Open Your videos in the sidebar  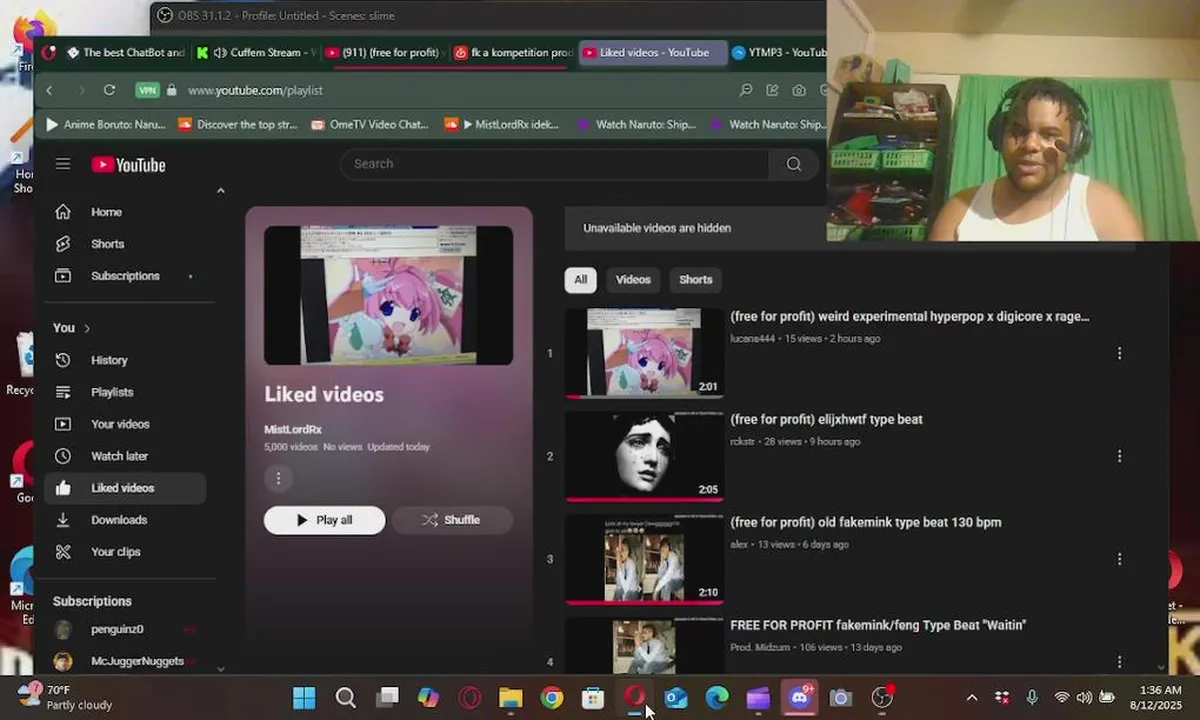tap(125, 424)
